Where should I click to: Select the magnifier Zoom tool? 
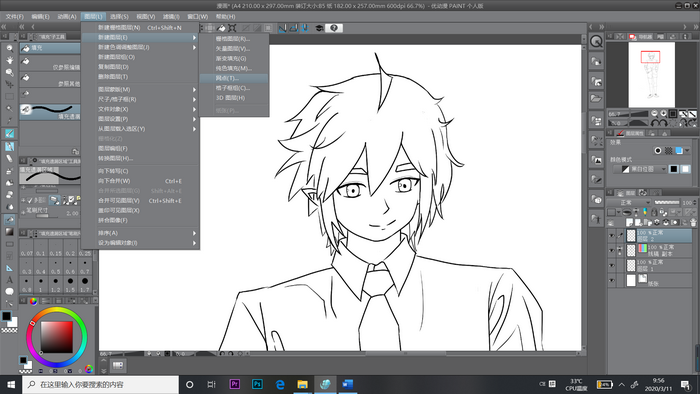[9, 48]
